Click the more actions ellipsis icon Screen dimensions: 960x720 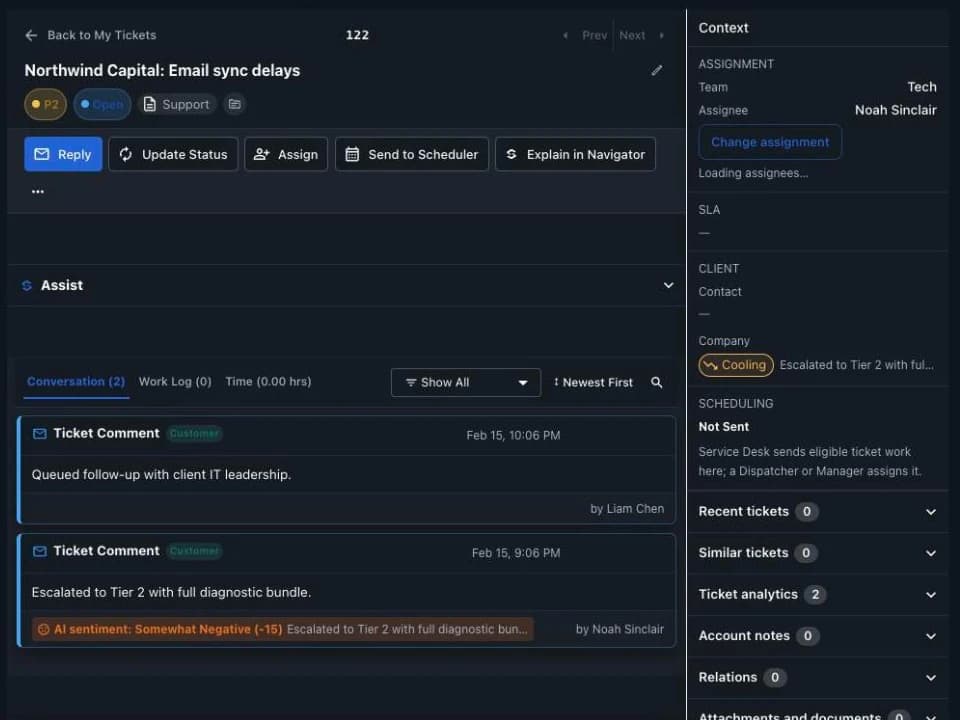38,191
